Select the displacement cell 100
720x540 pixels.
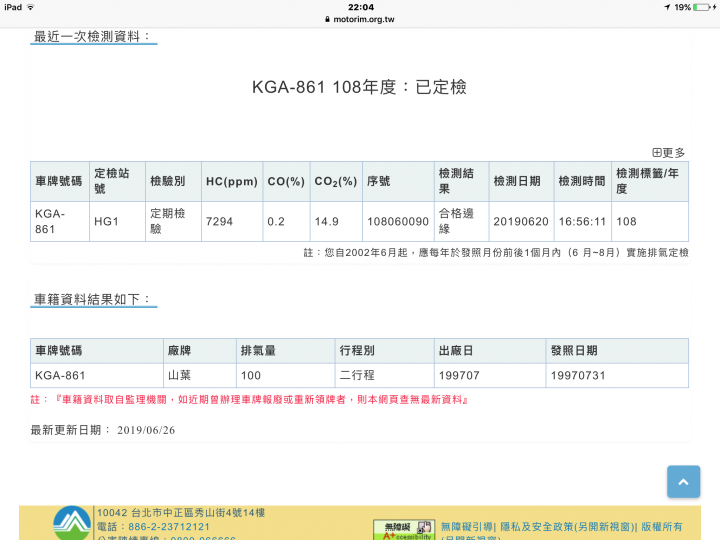285,376
